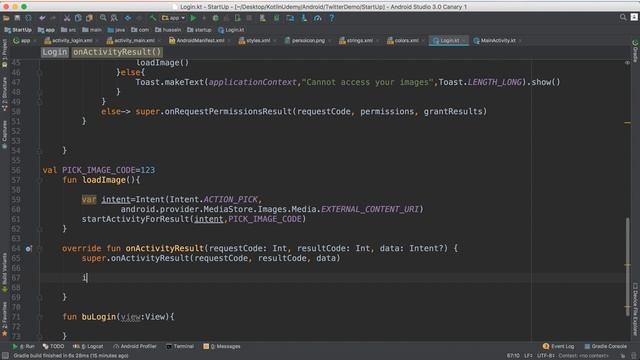
Task: Open the app run configuration dropdown
Action: [x=173, y=18]
